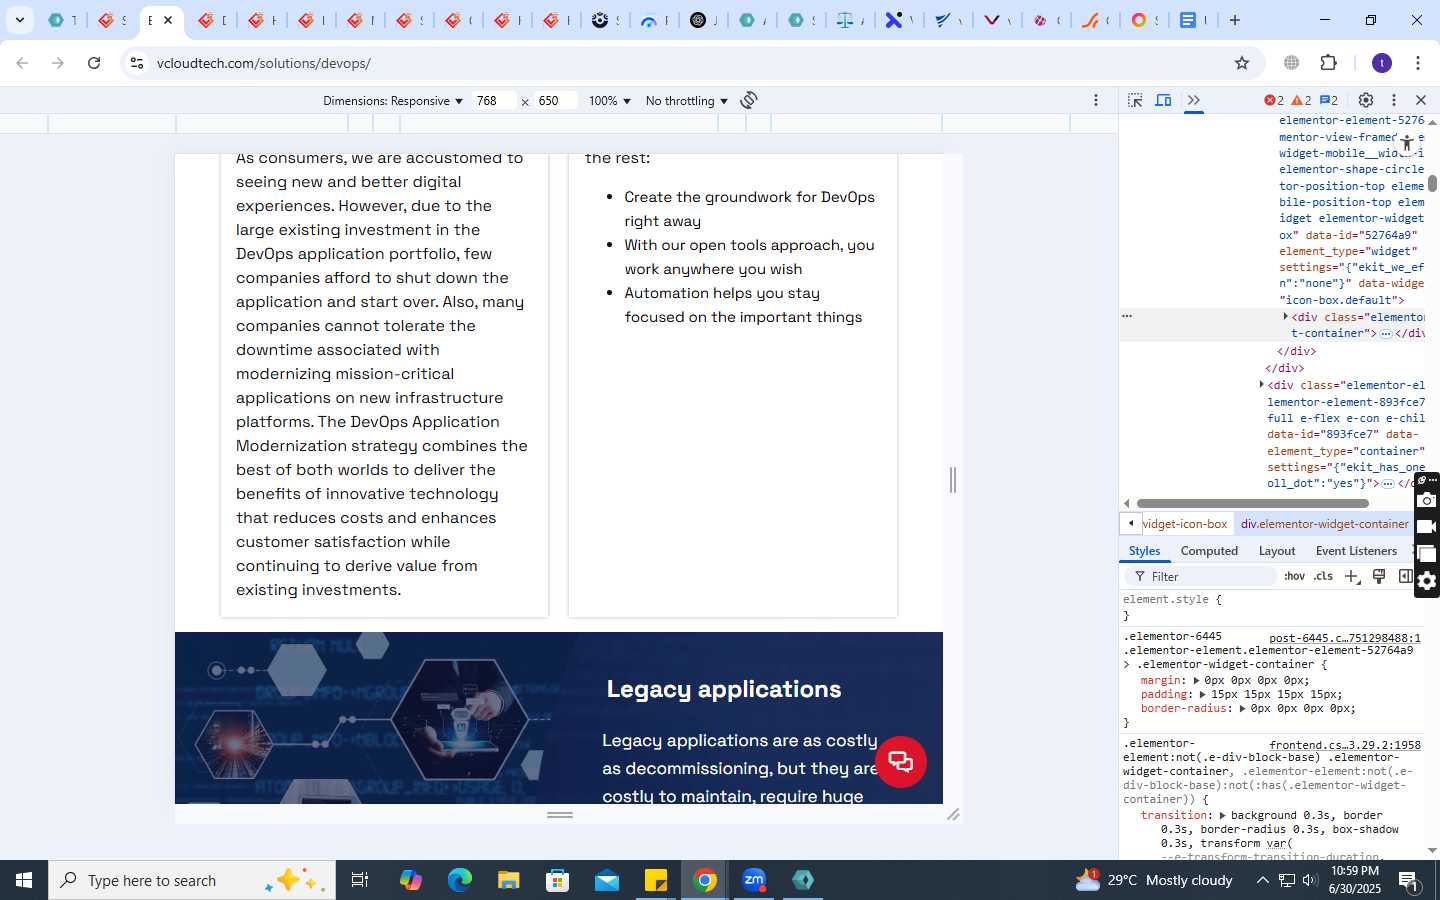Open the 100% zoom dropdown
Image resolution: width=1440 pixels, height=900 pixels.
tap(610, 101)
